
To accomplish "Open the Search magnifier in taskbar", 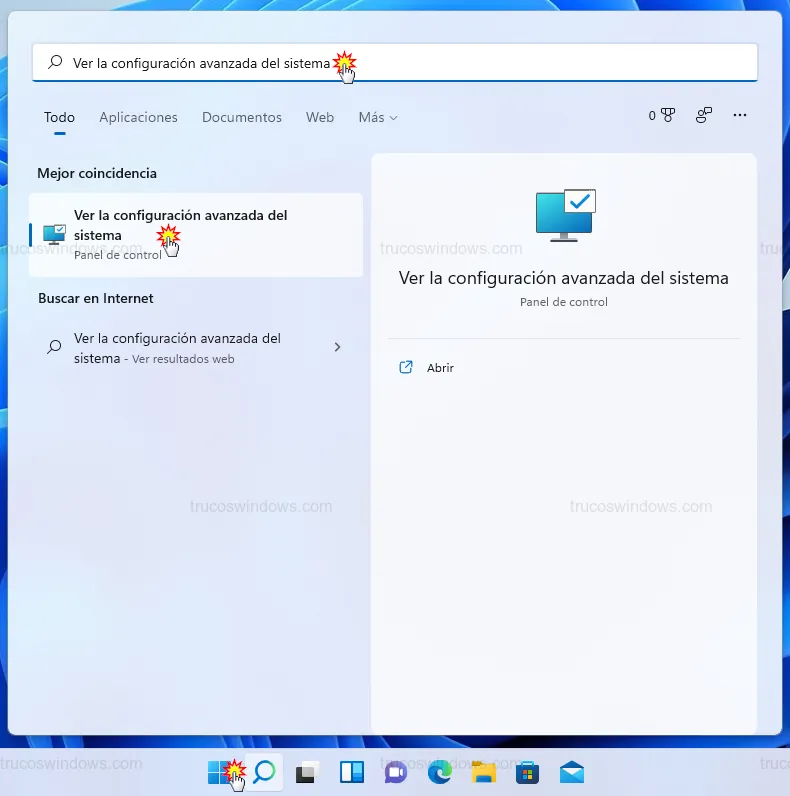I will tap(264, 772).
